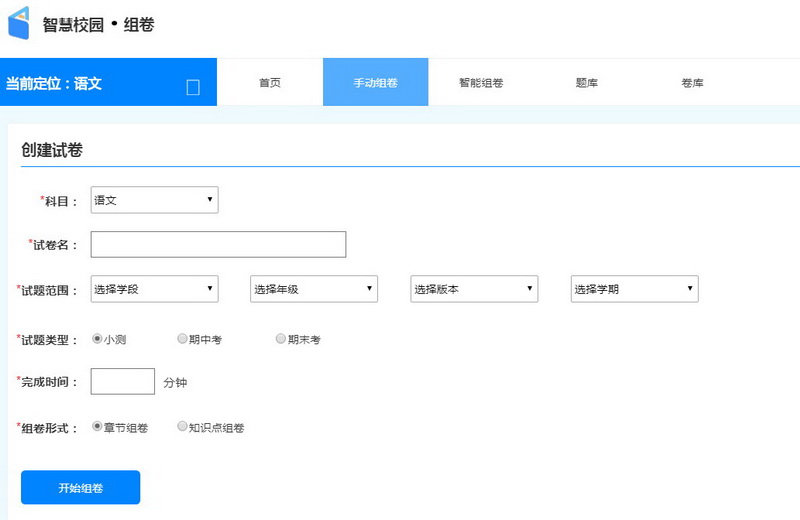The height and width of the screenshot is (520, 800).
Task: Choose the 期末考 exam type
Action: coord(281,339)
